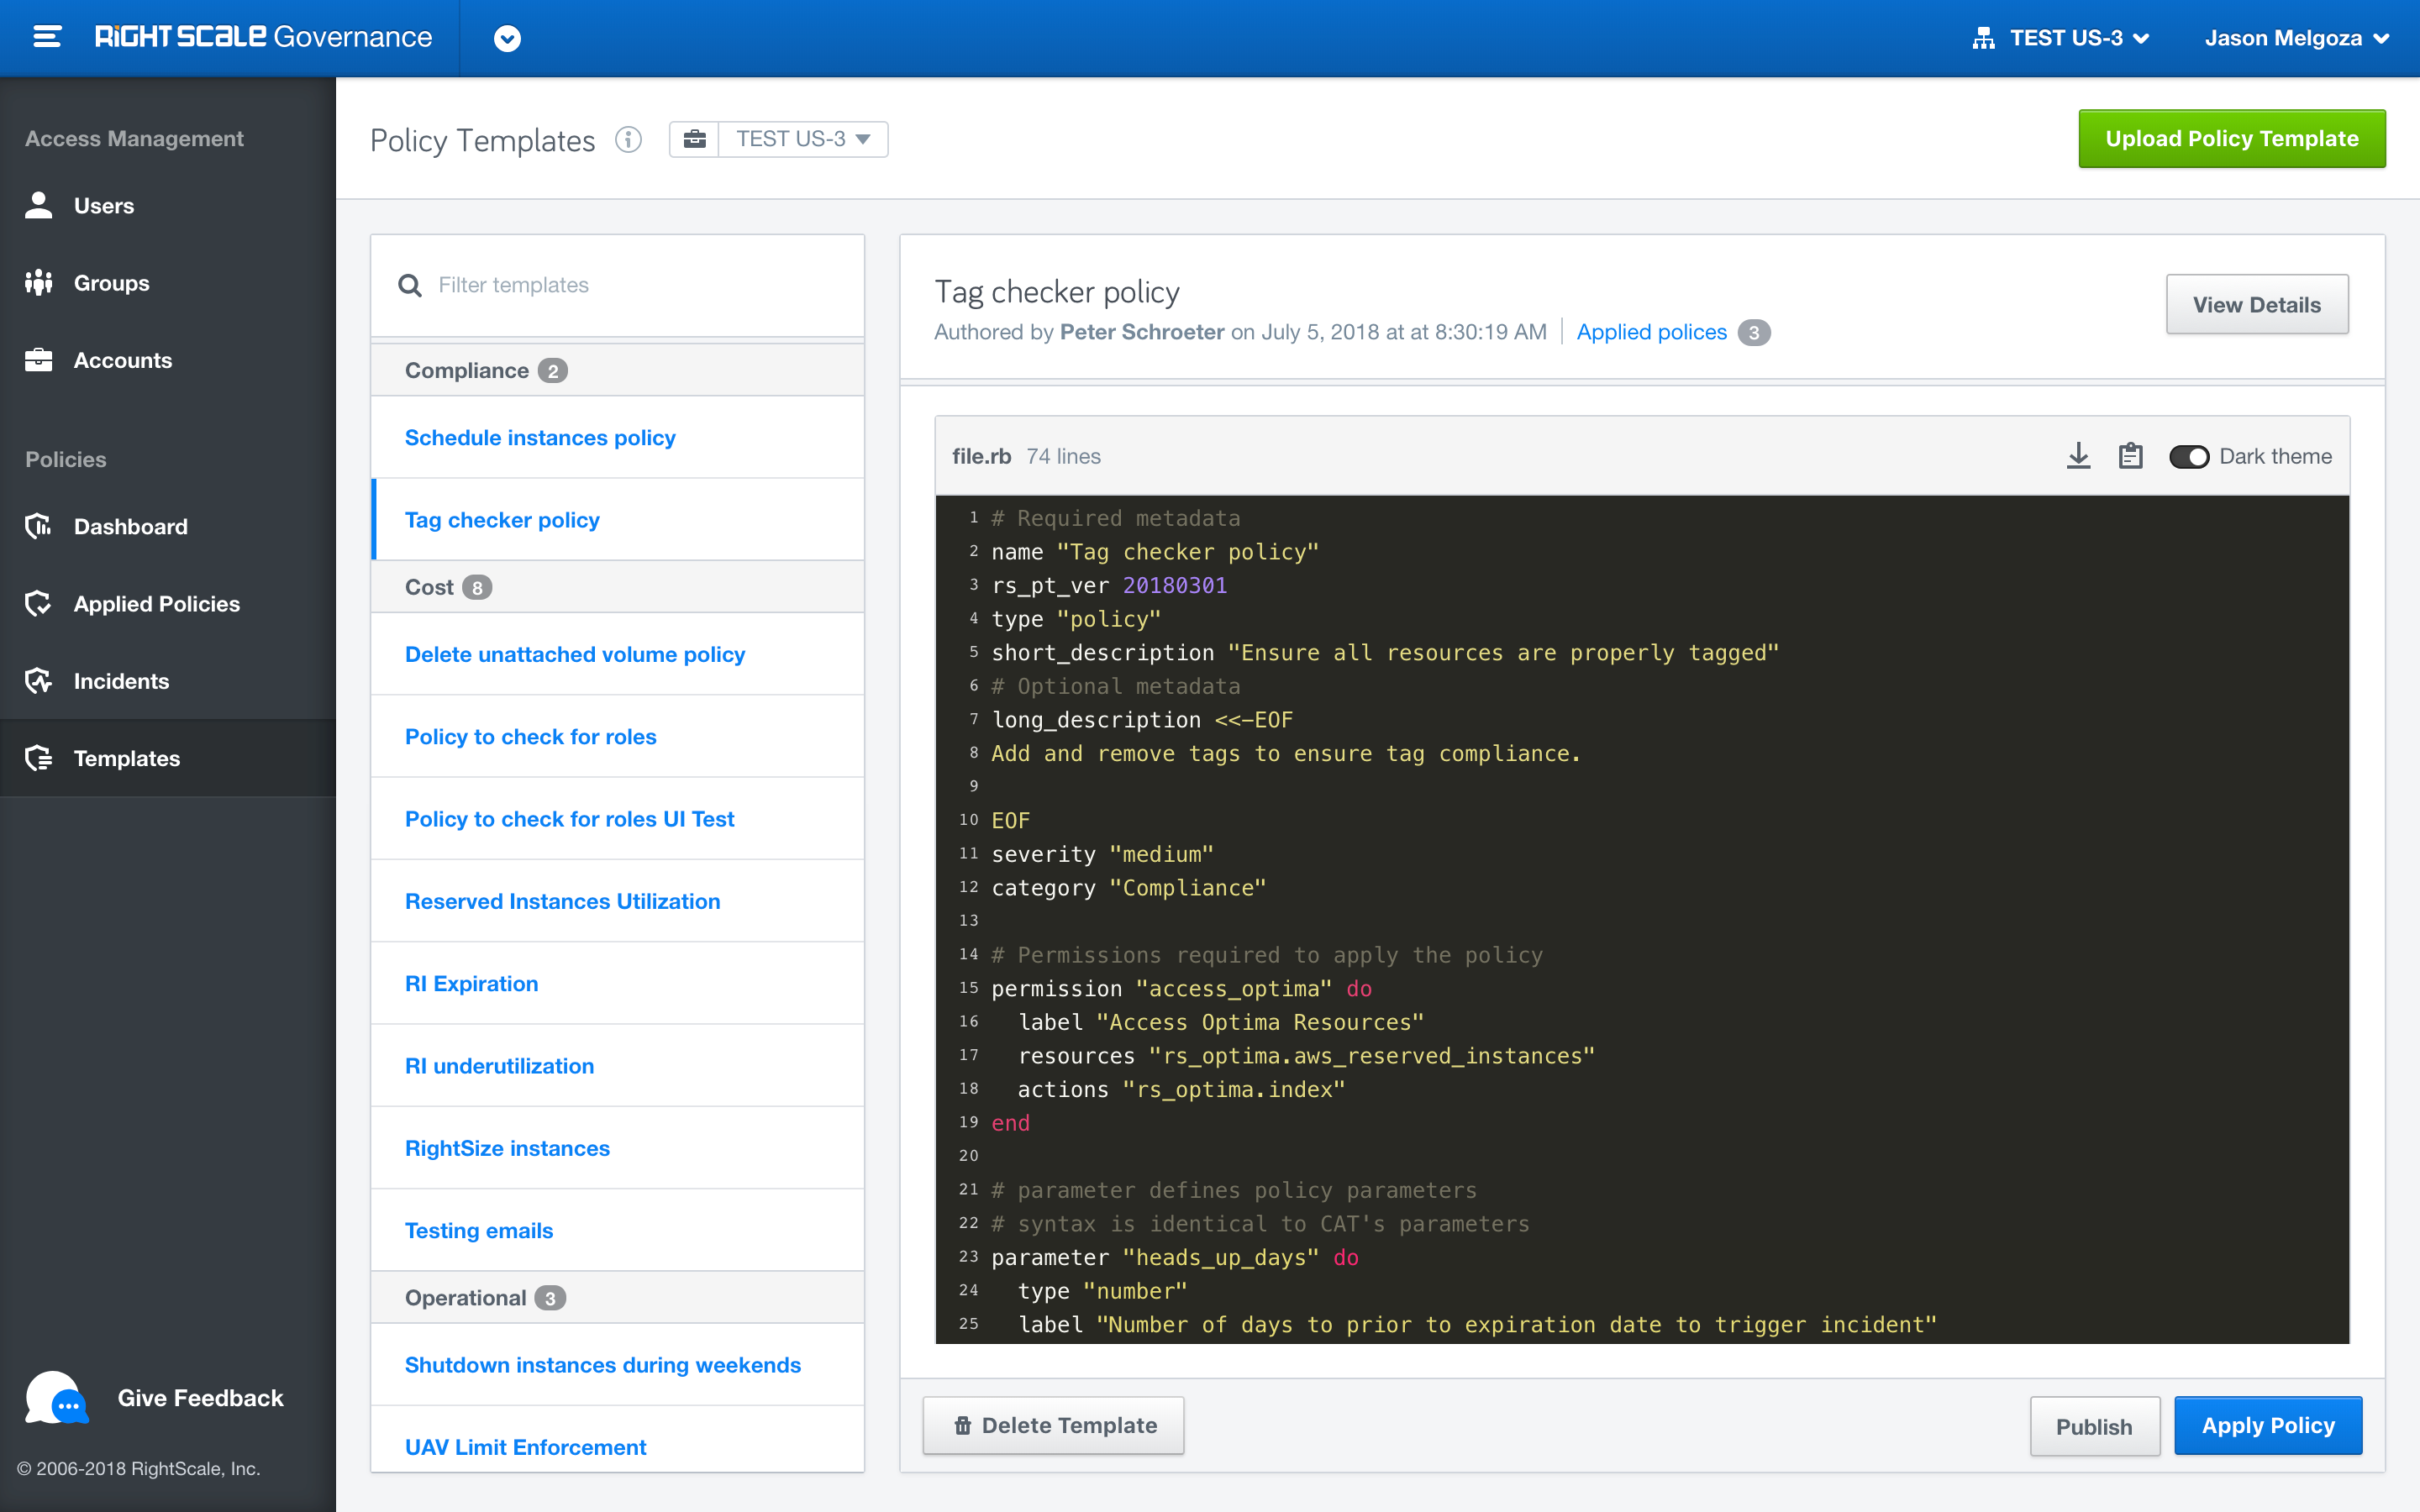Select Tag checker policy in list

coord(617,520)
